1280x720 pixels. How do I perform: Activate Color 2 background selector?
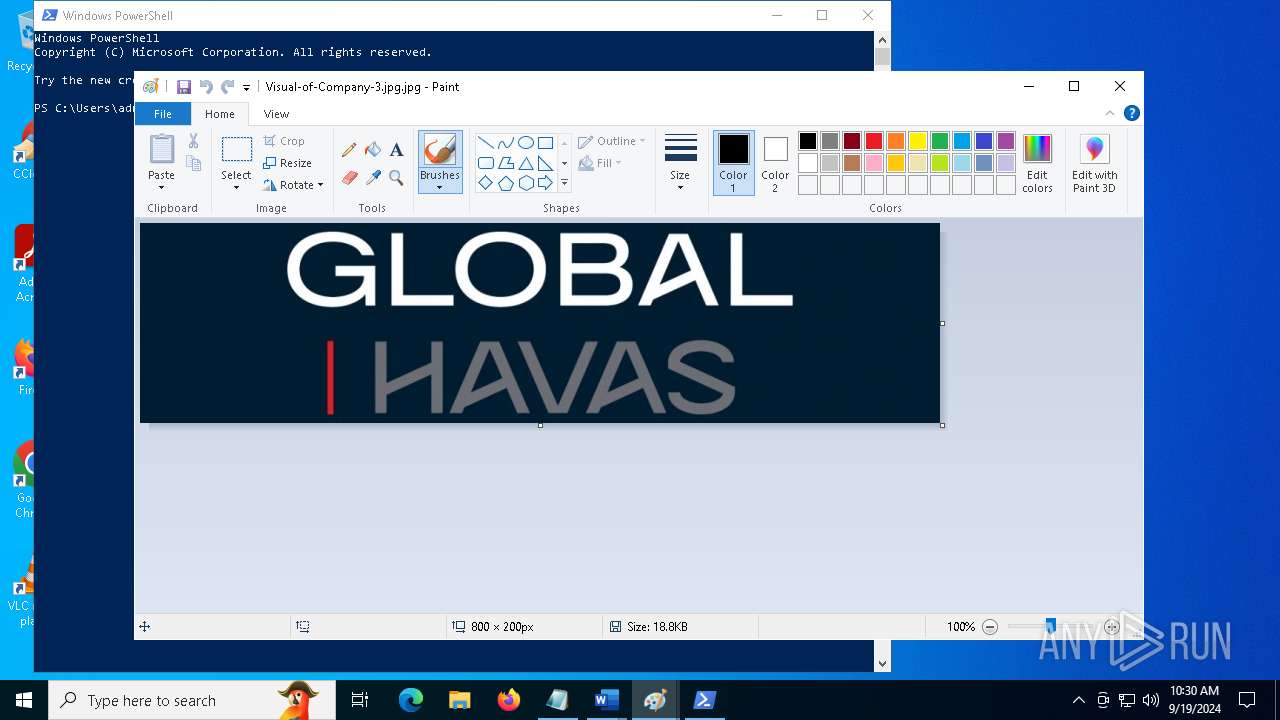tap(775, 162)
